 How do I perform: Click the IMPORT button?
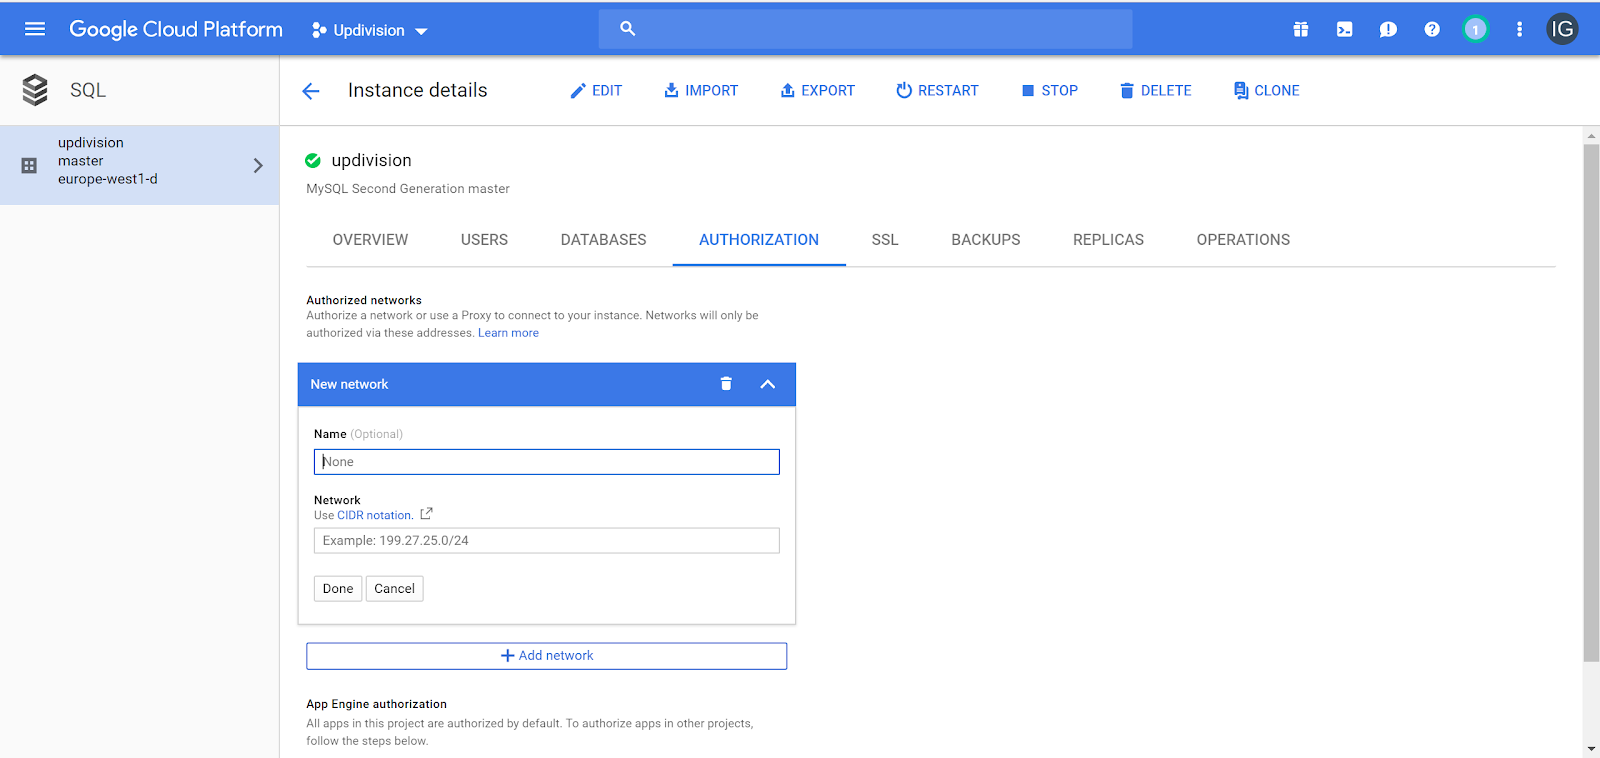pos(701,90)
